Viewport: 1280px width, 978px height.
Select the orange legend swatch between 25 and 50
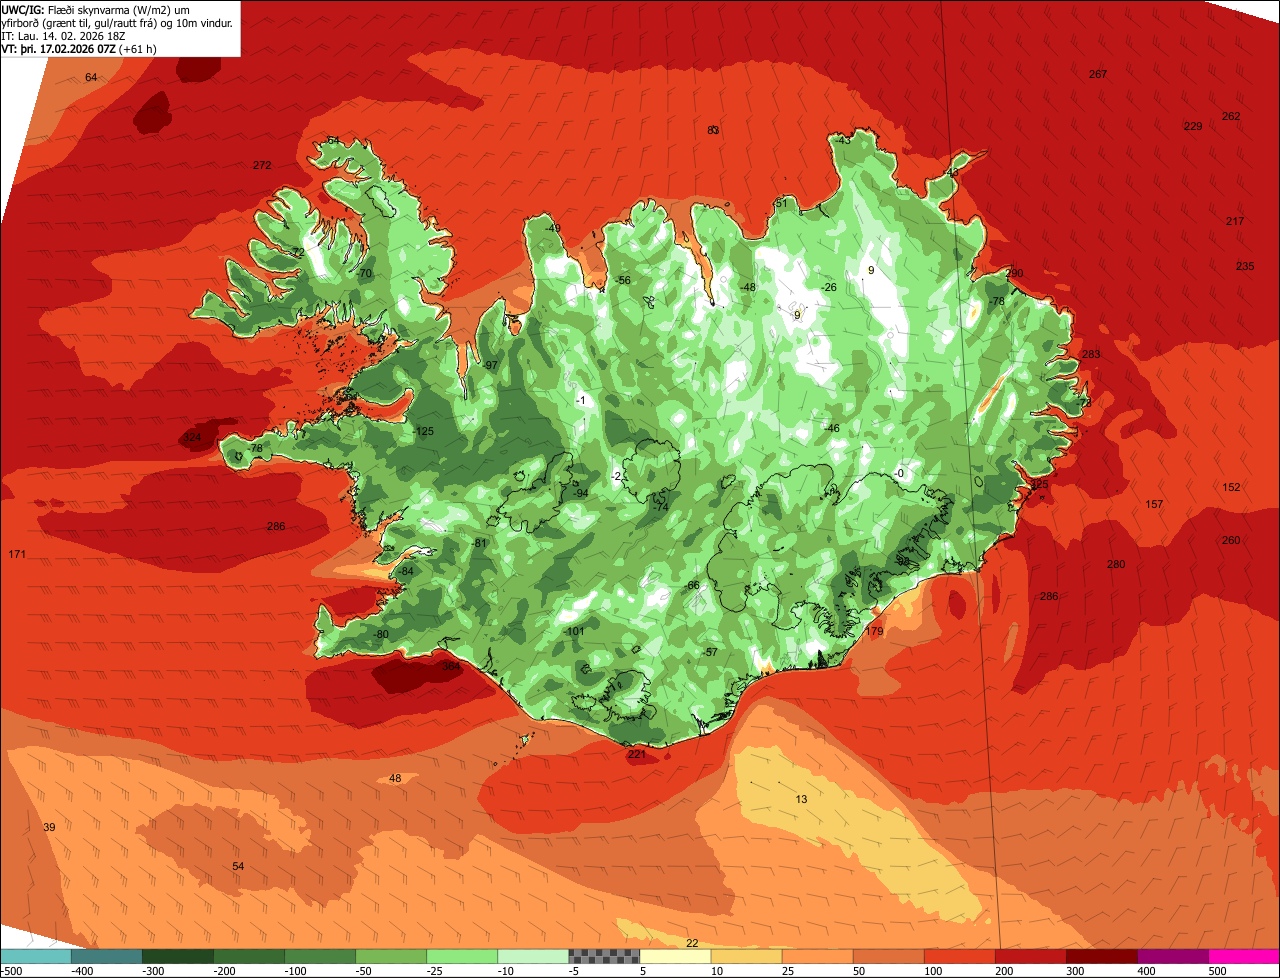[x=818, y=956]
